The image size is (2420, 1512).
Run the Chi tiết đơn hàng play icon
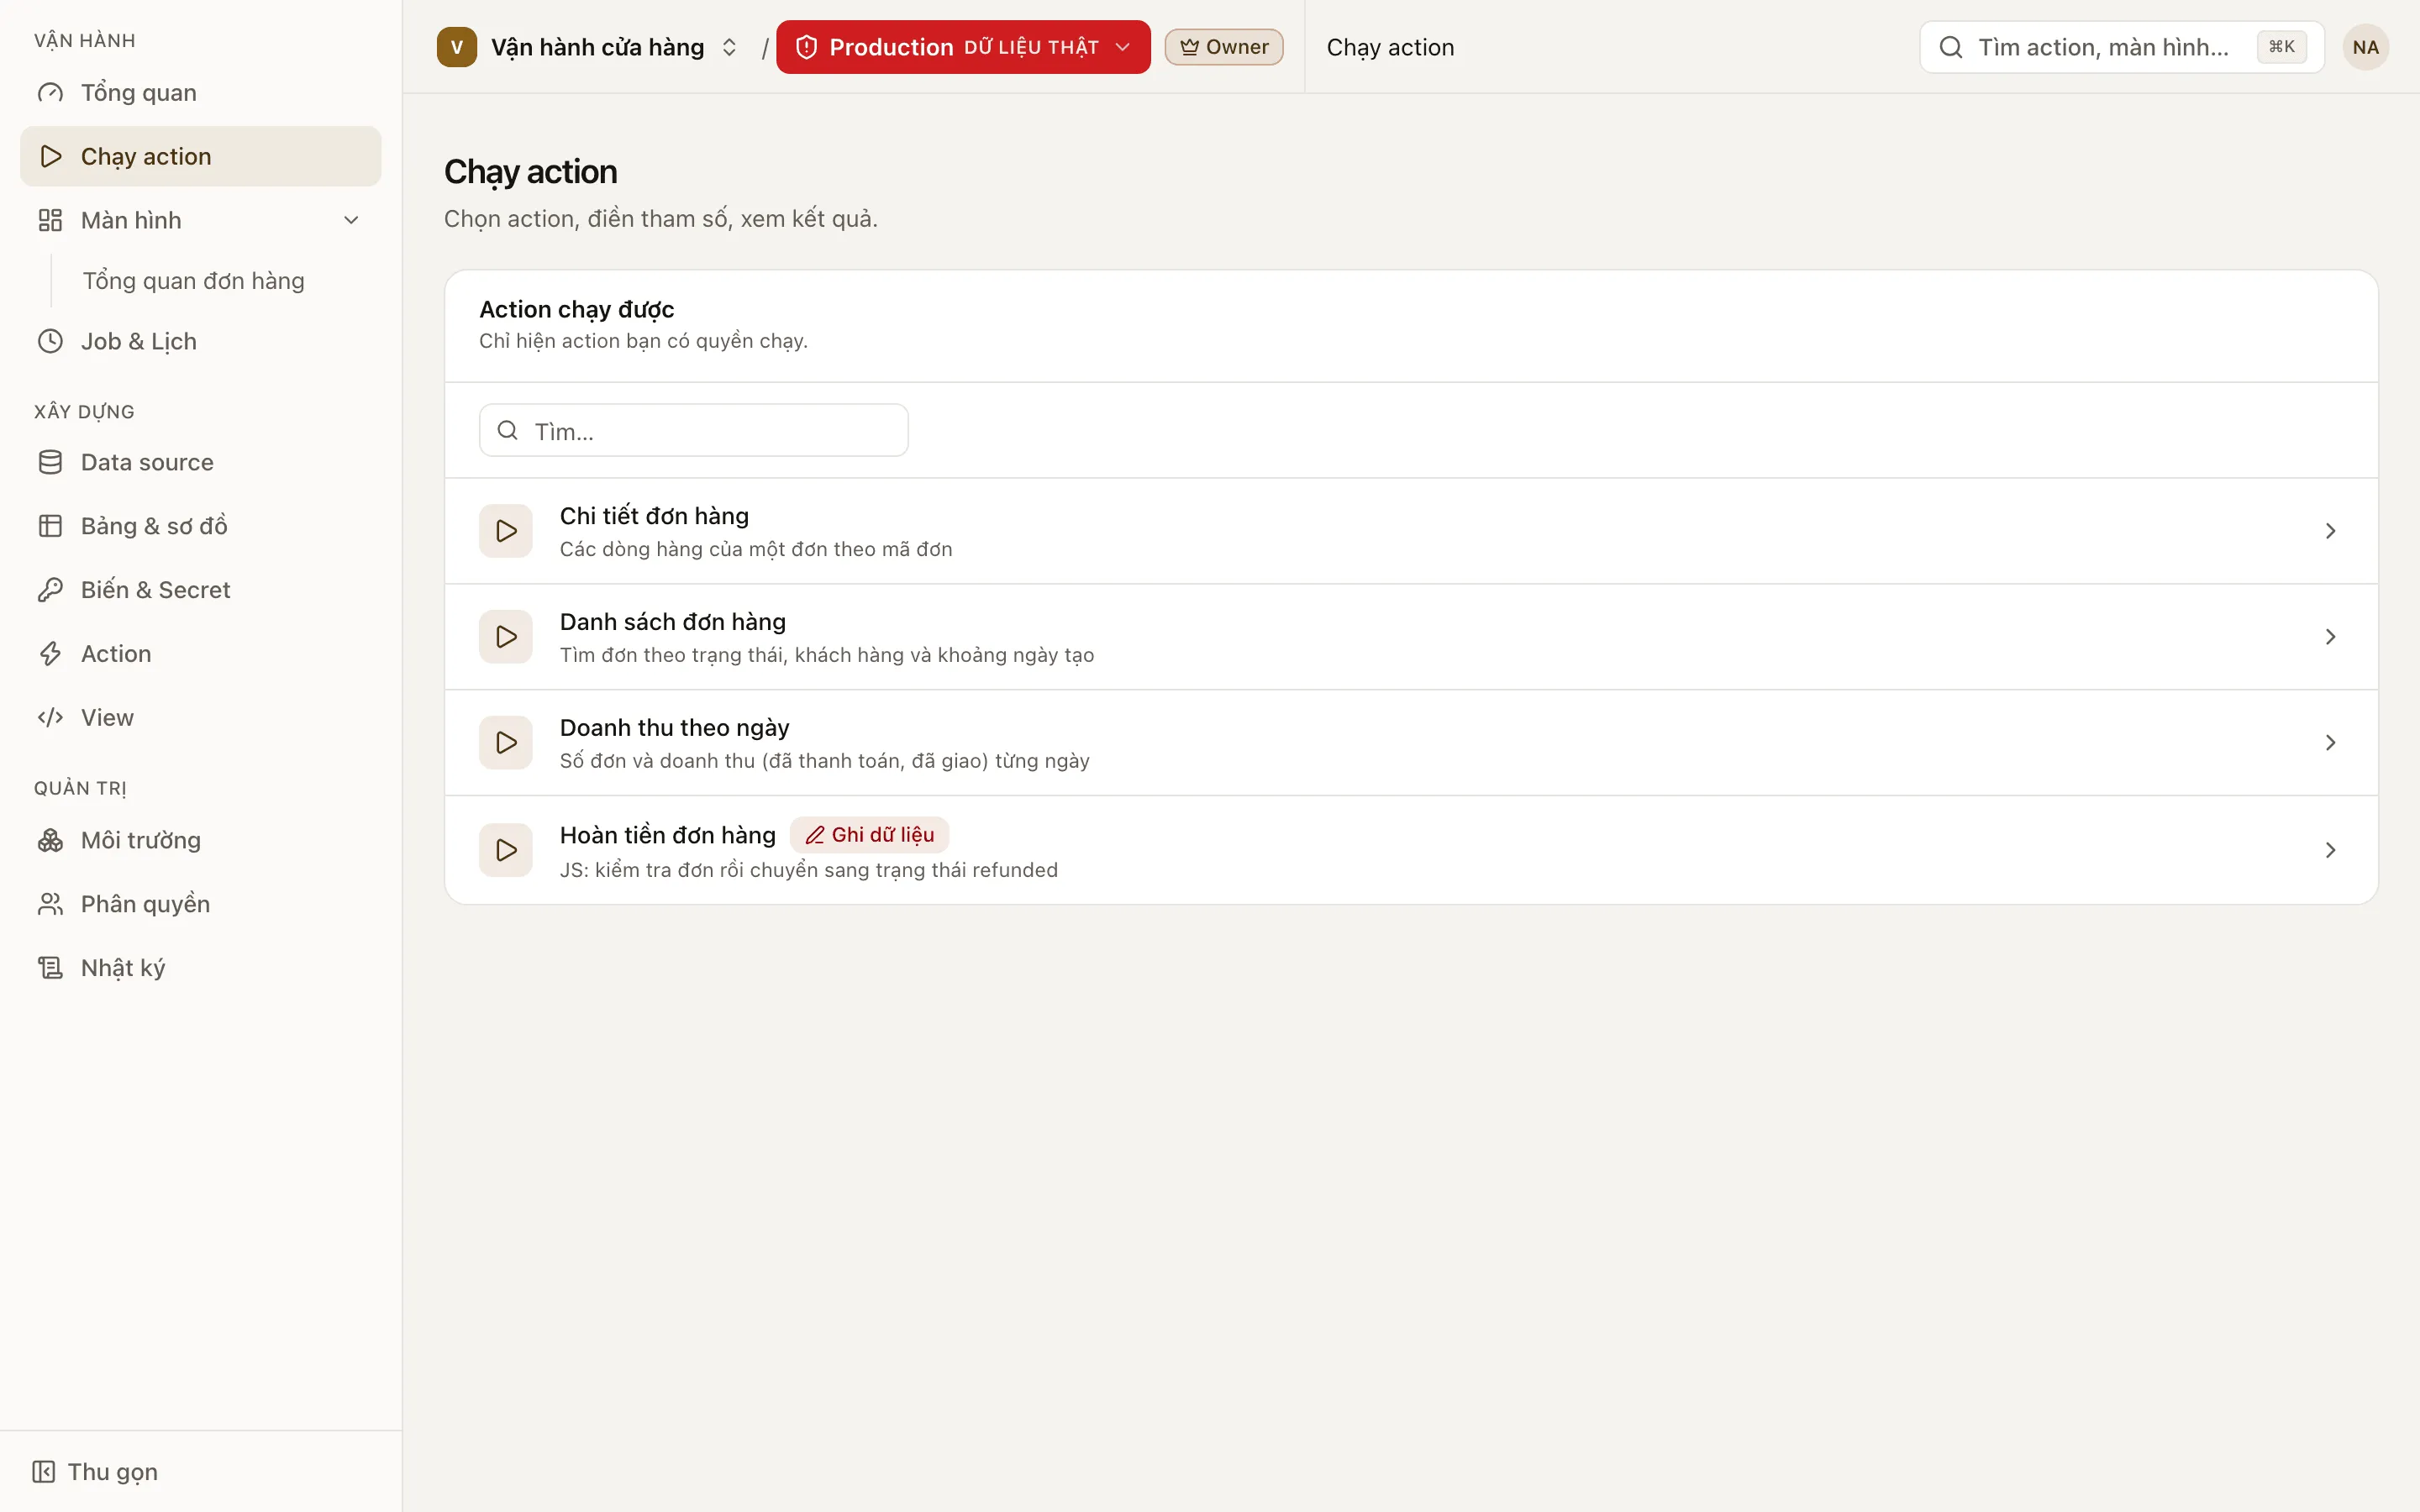point(505,531)
